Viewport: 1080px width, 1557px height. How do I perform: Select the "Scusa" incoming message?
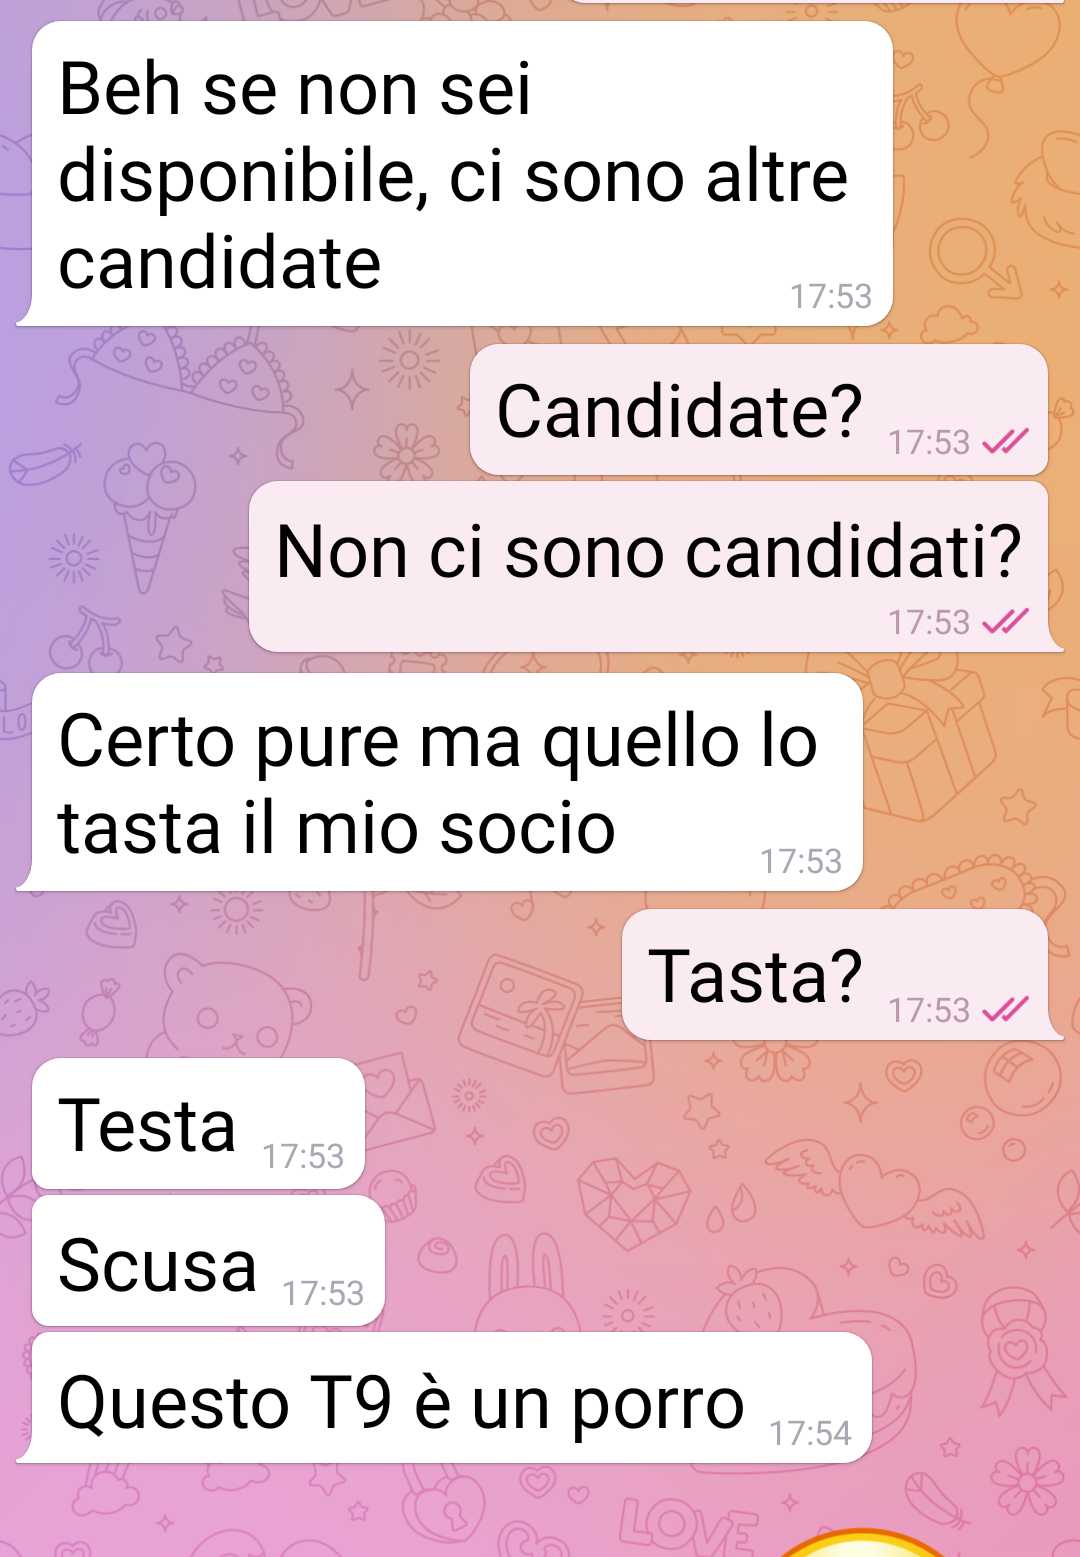coord(209,1261)
